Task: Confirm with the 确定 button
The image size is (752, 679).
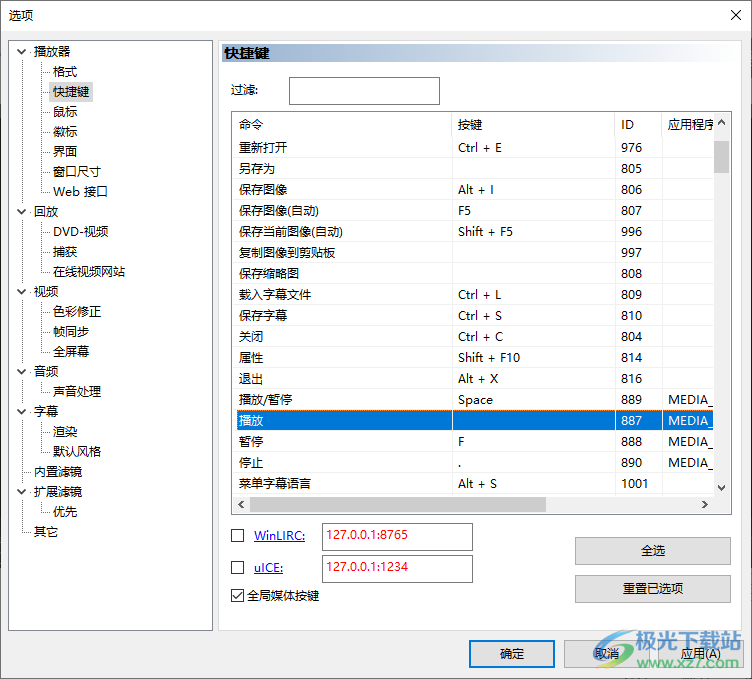Action: coord(511,654)
